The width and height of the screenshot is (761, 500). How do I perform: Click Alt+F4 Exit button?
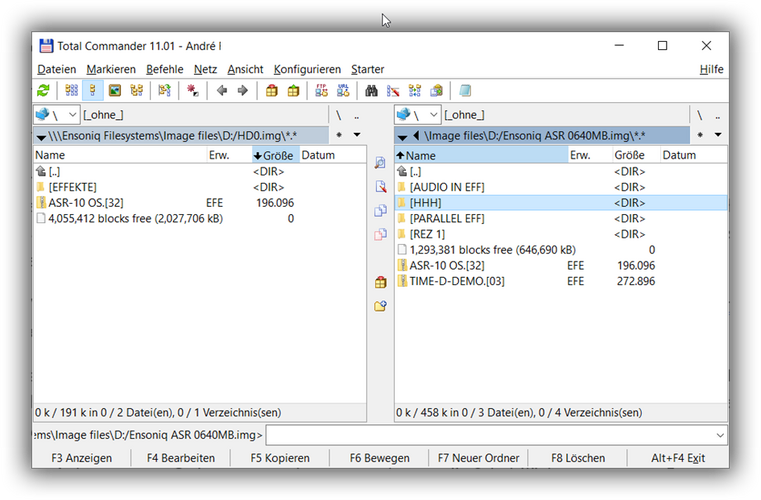tap(678, 458)
